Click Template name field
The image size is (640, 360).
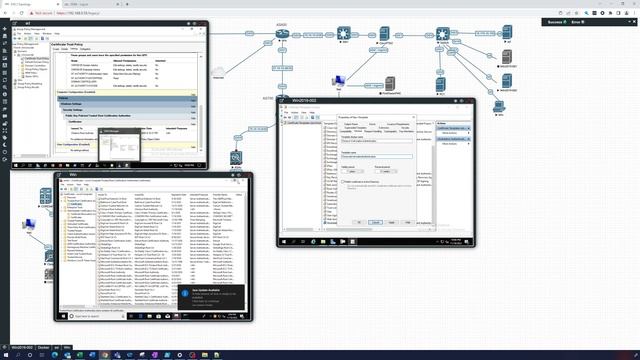point(377,156)
